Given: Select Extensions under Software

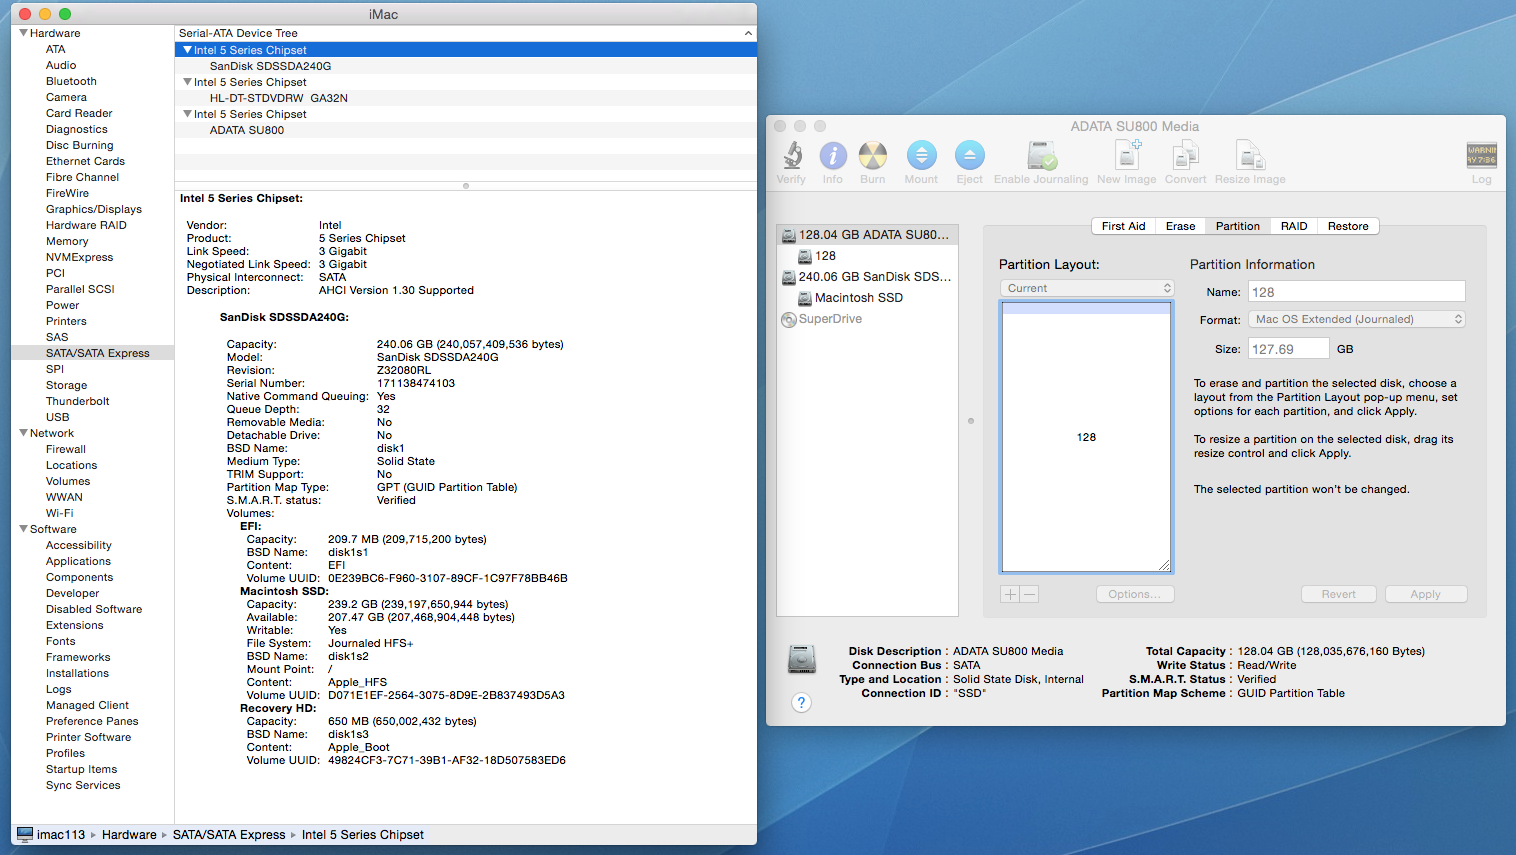Looking at the screenshot, I should [x=75, y=625].
